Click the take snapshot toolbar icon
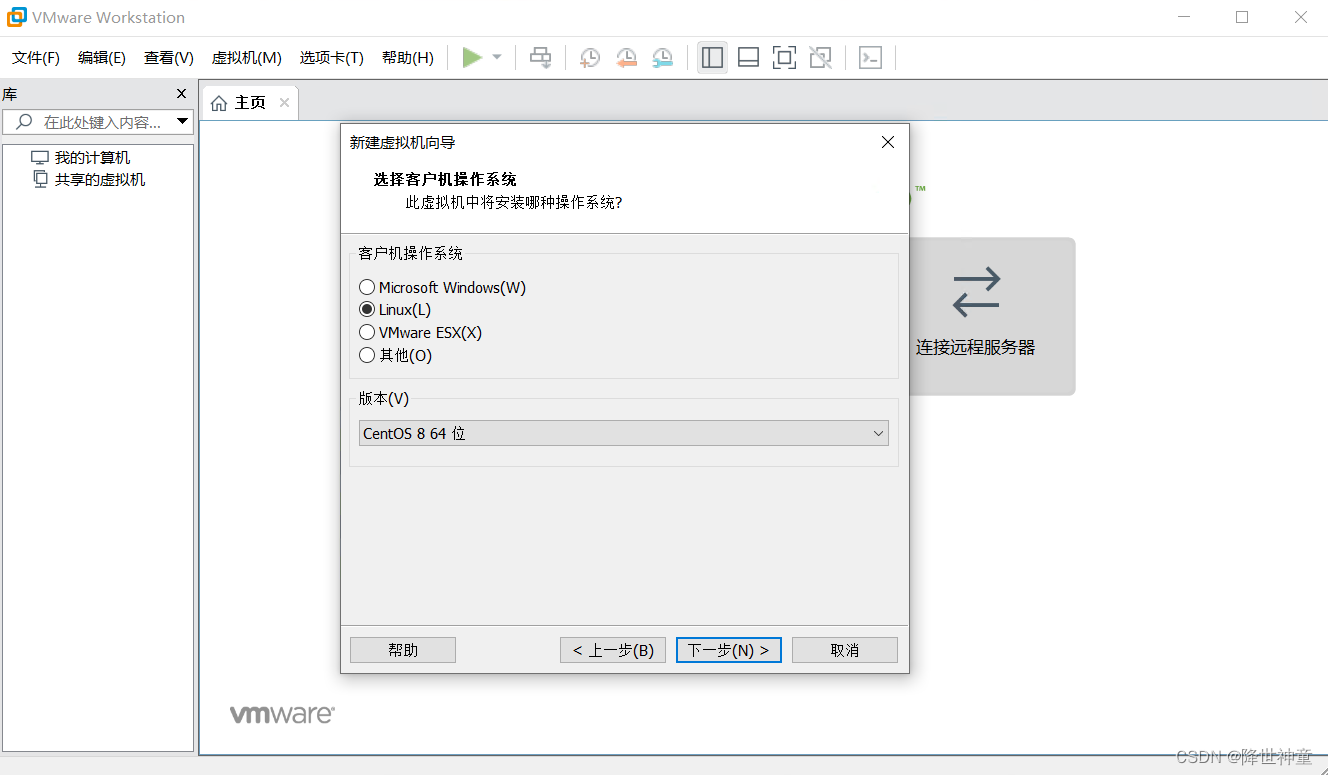This screenshot has height=775, width=1328. 590,58
